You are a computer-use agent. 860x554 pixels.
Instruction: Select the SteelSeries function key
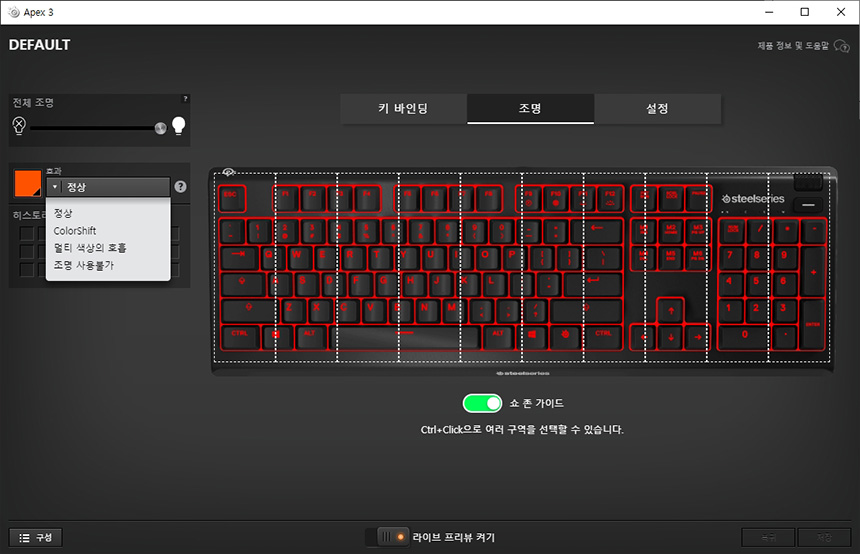(565, 337)
